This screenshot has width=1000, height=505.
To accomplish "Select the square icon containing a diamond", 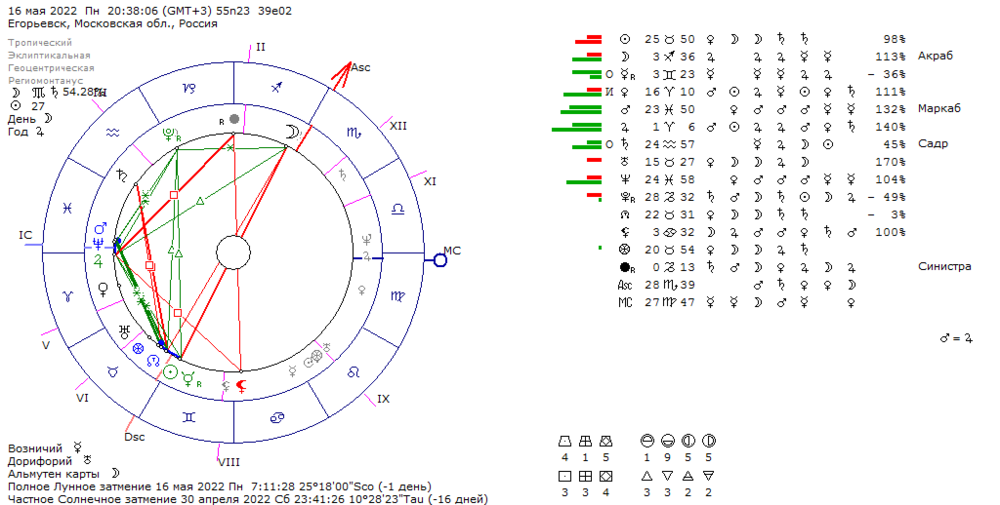I will (x=606, y=476).
